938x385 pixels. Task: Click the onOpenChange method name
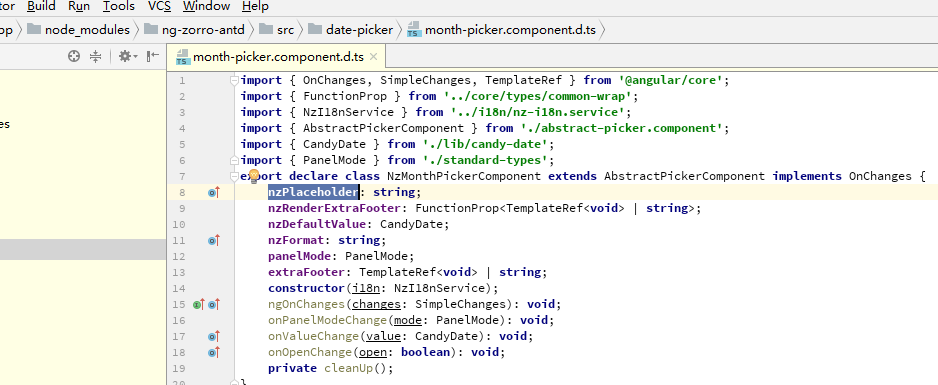[310, 352]
